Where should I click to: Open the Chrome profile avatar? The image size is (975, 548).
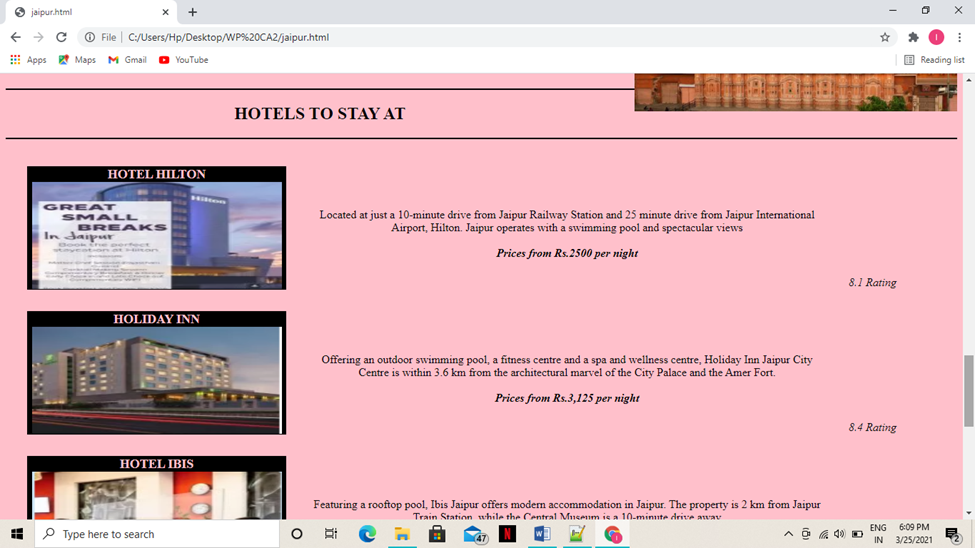tap(936, 37)
